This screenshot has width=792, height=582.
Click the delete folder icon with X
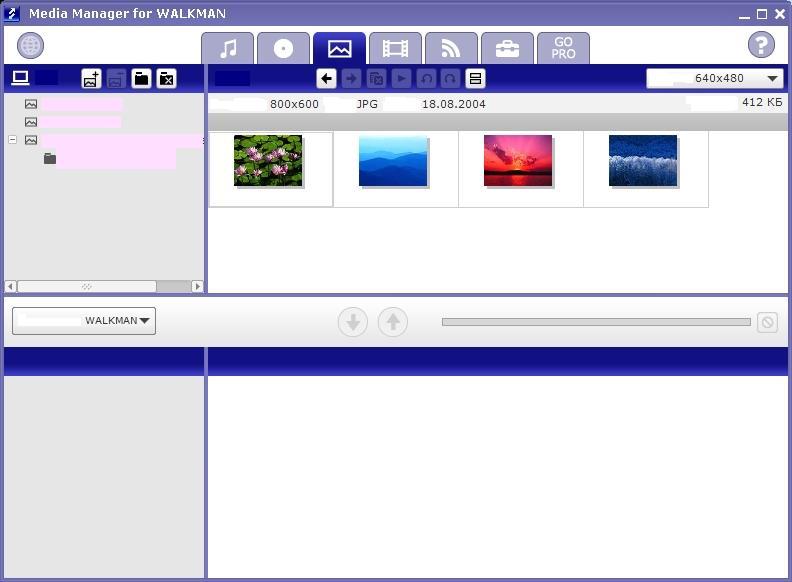[x=167, y=79]
